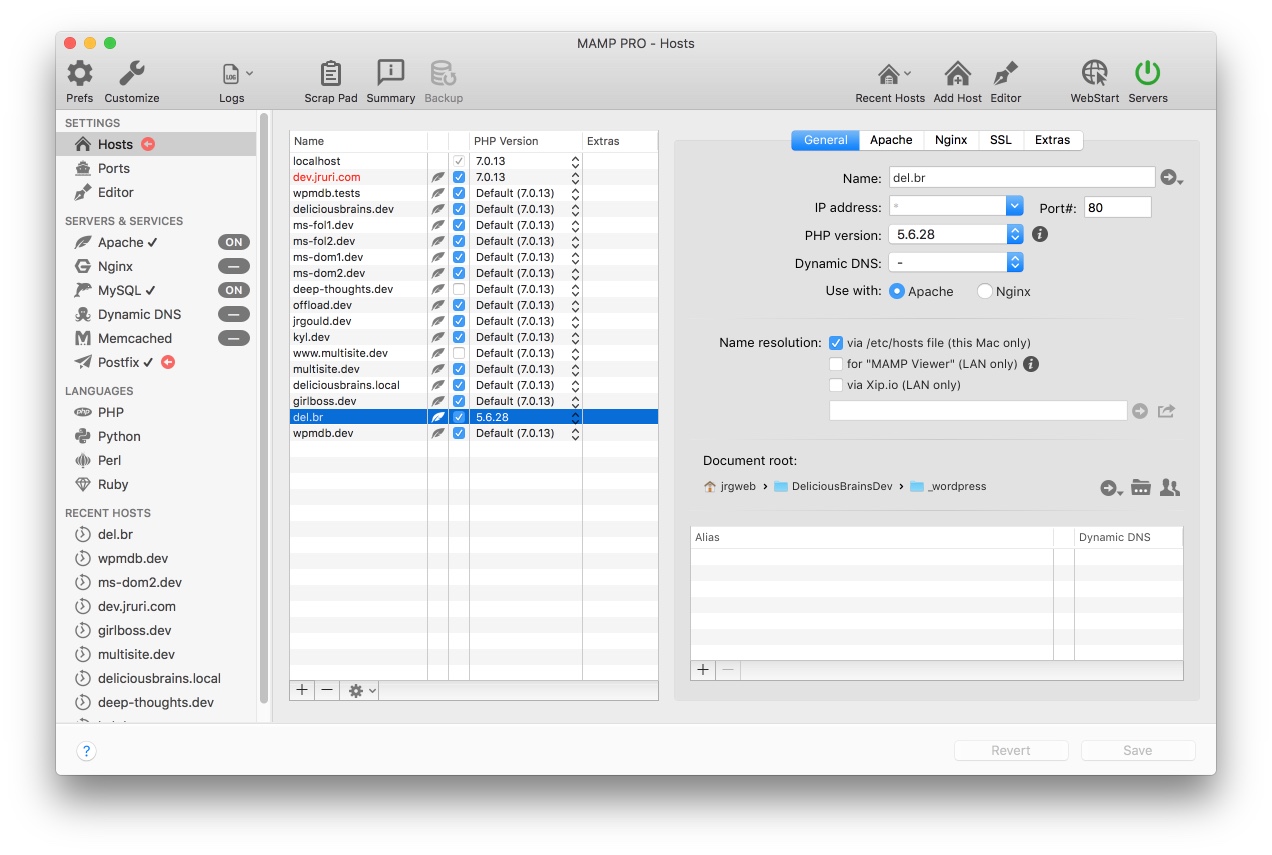Open the hosts list gear menu
This screenshot has width=1272, height=855.
[359, 690]
